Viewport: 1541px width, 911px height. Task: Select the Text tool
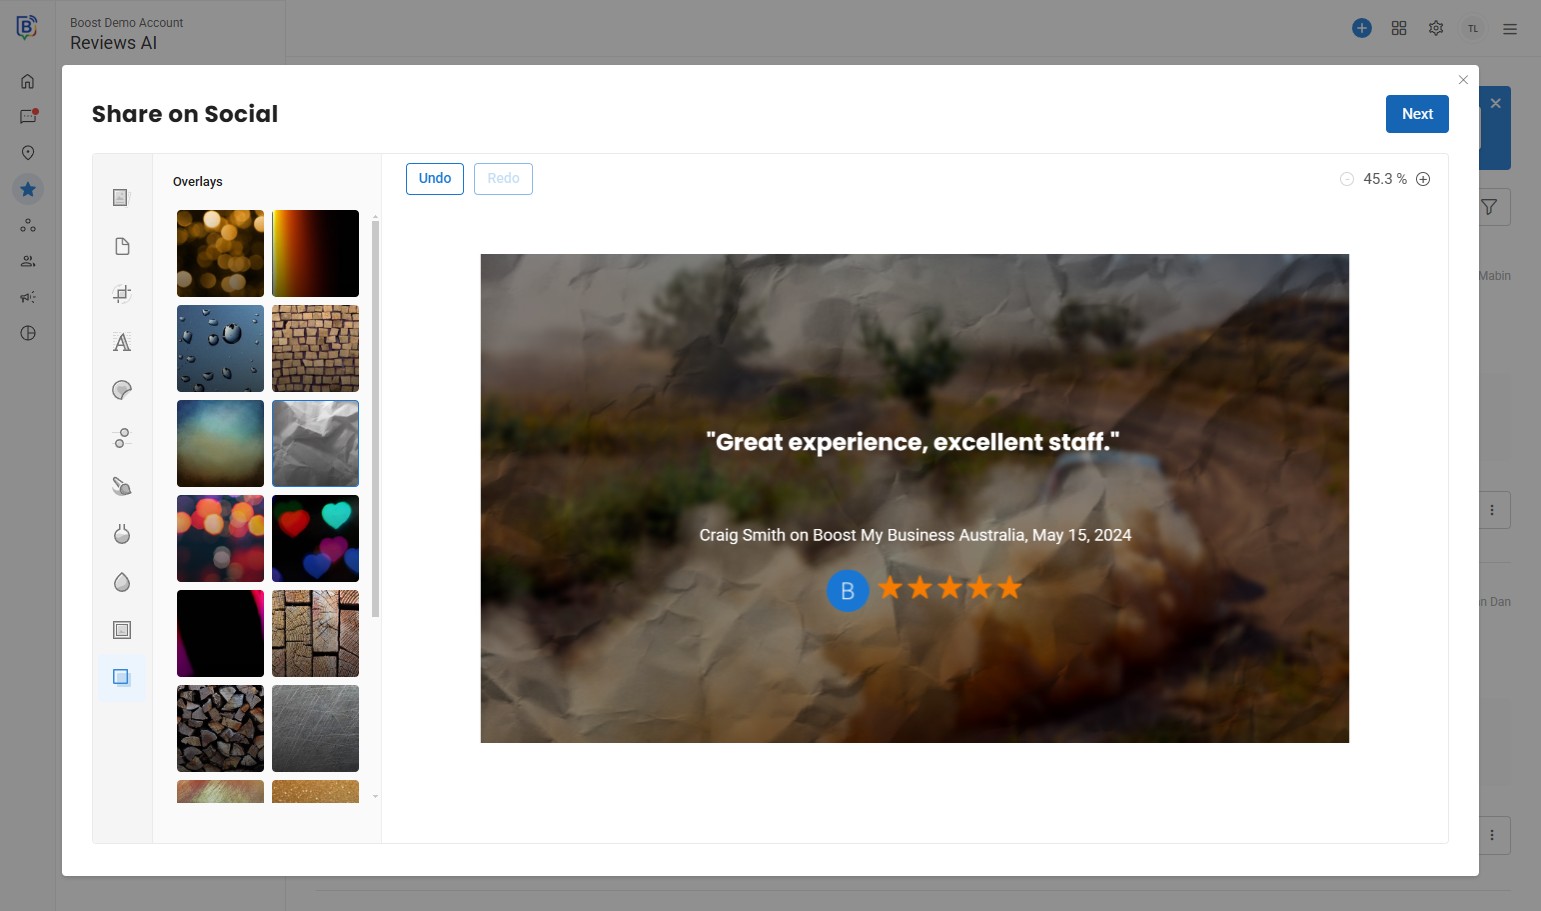[x=122, y=342]
